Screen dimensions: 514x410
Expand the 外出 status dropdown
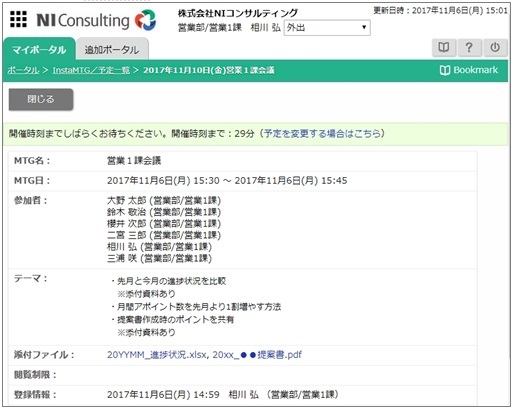327,28
